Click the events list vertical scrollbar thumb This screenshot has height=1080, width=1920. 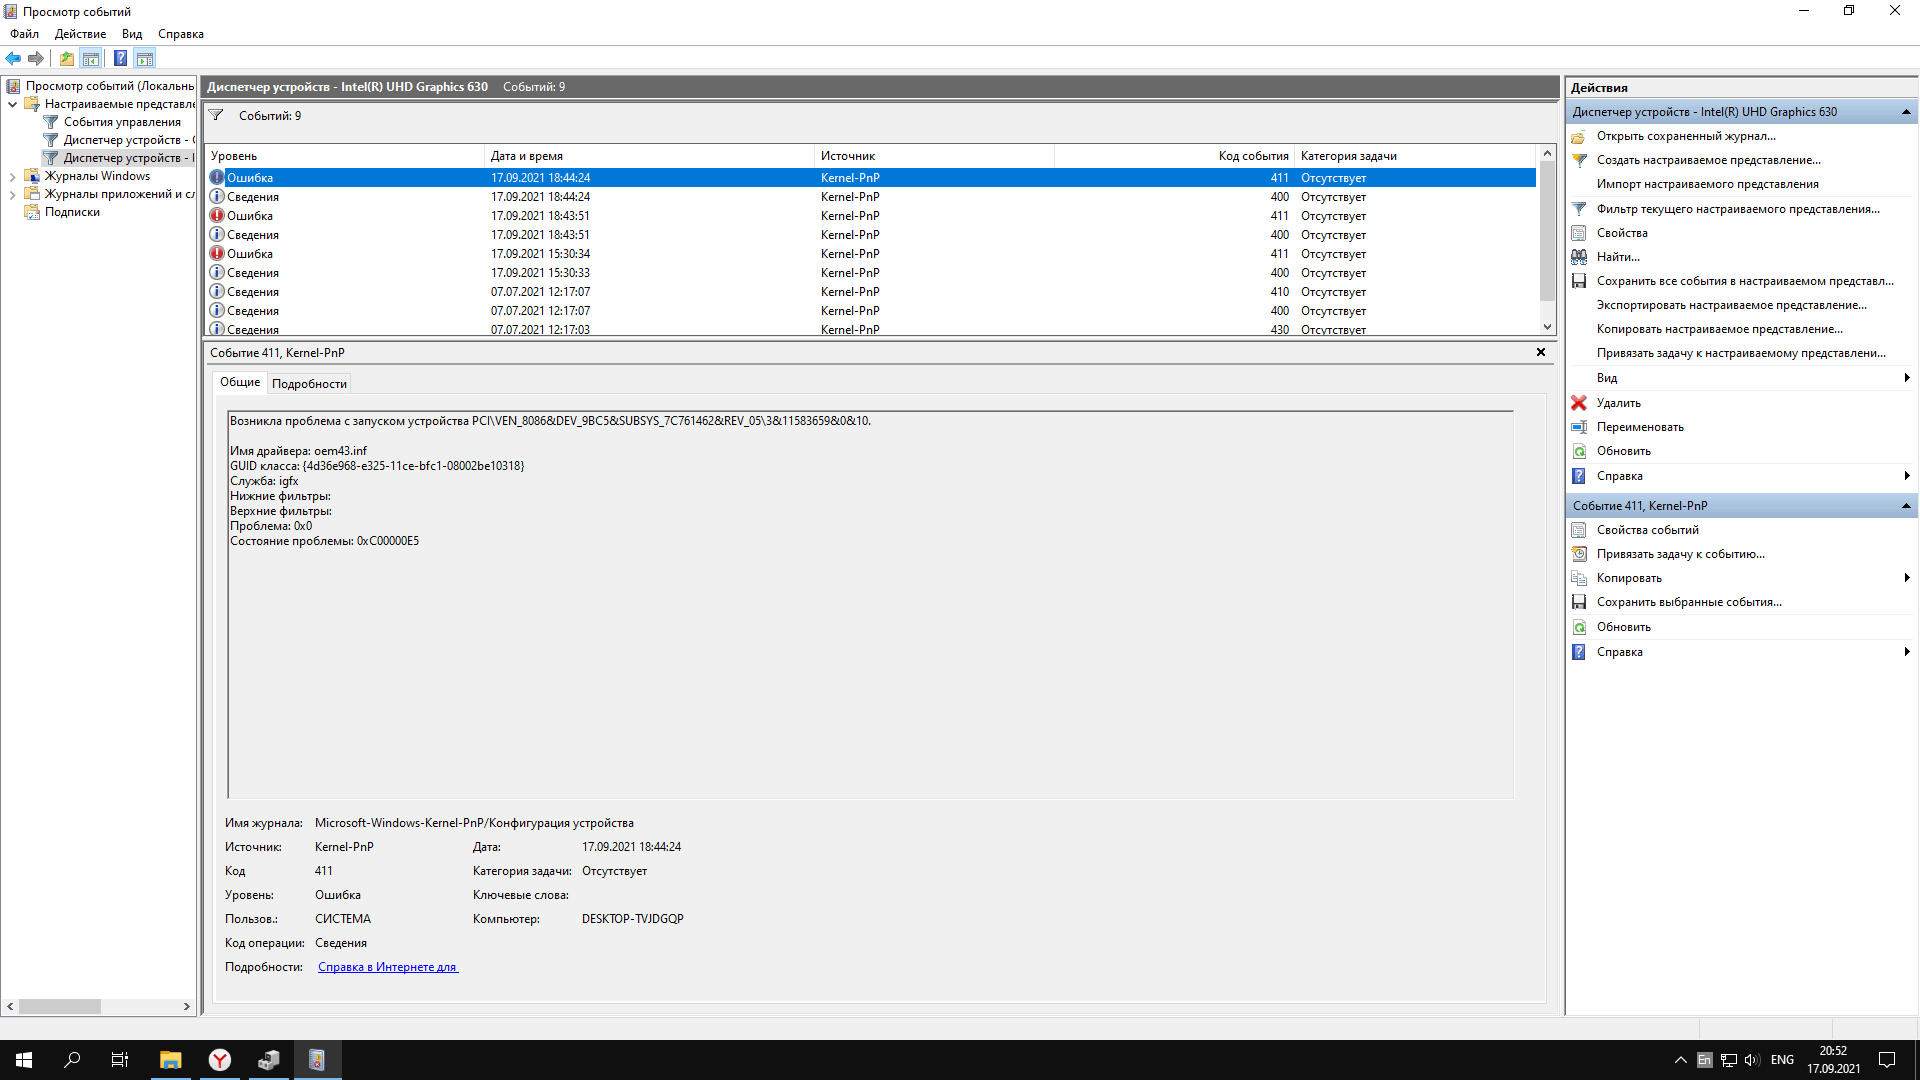[x=1547, y=231]
